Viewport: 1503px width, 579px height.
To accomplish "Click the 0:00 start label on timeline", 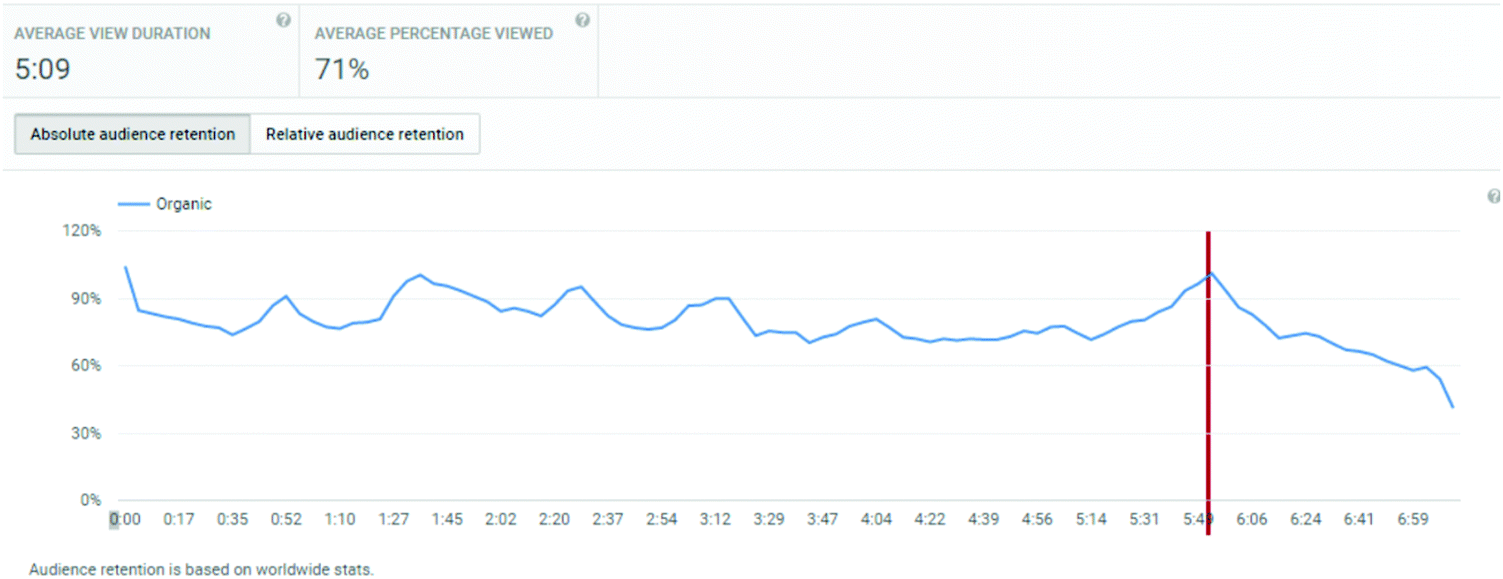I will click(x=125, y=519).
